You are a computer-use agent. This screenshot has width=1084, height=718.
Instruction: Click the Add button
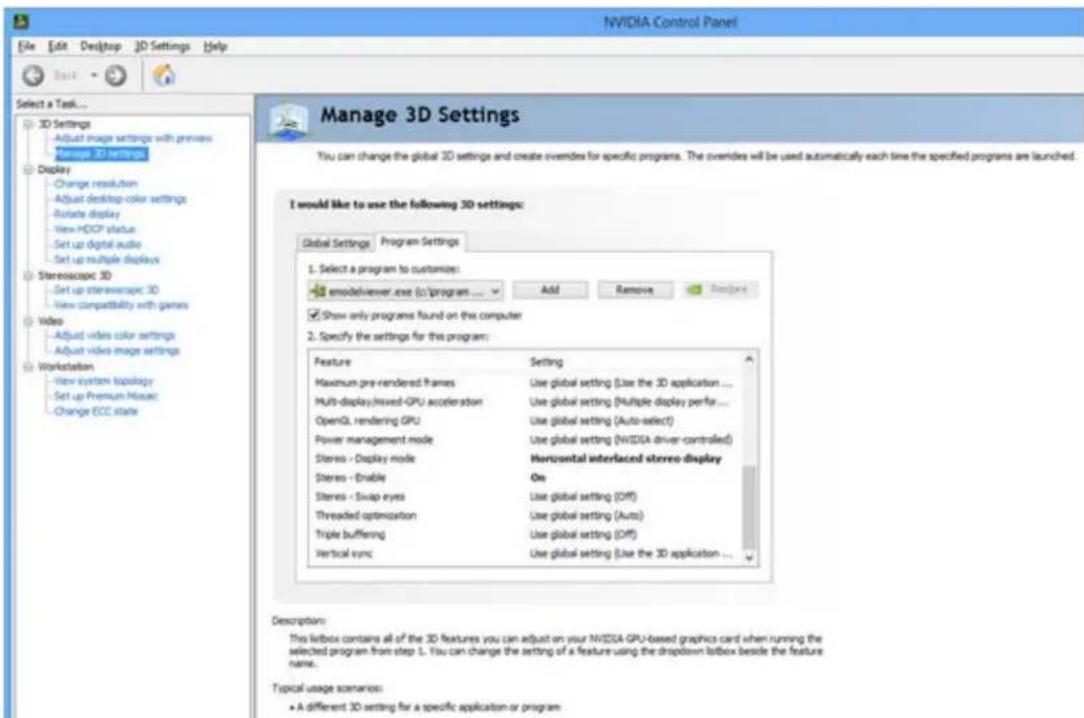550,290
